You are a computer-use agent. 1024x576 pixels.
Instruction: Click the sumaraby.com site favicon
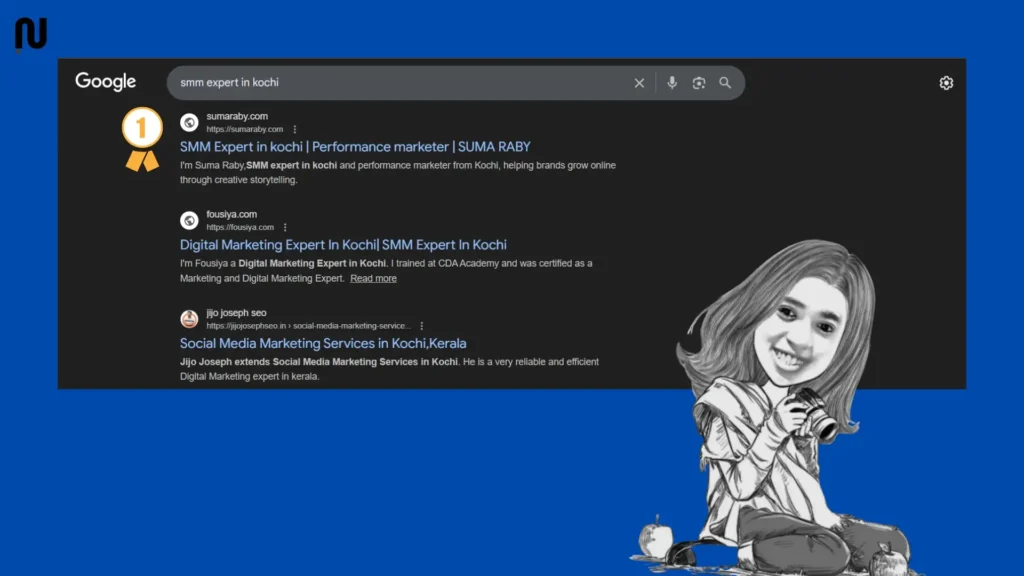(x=189, y=122)
